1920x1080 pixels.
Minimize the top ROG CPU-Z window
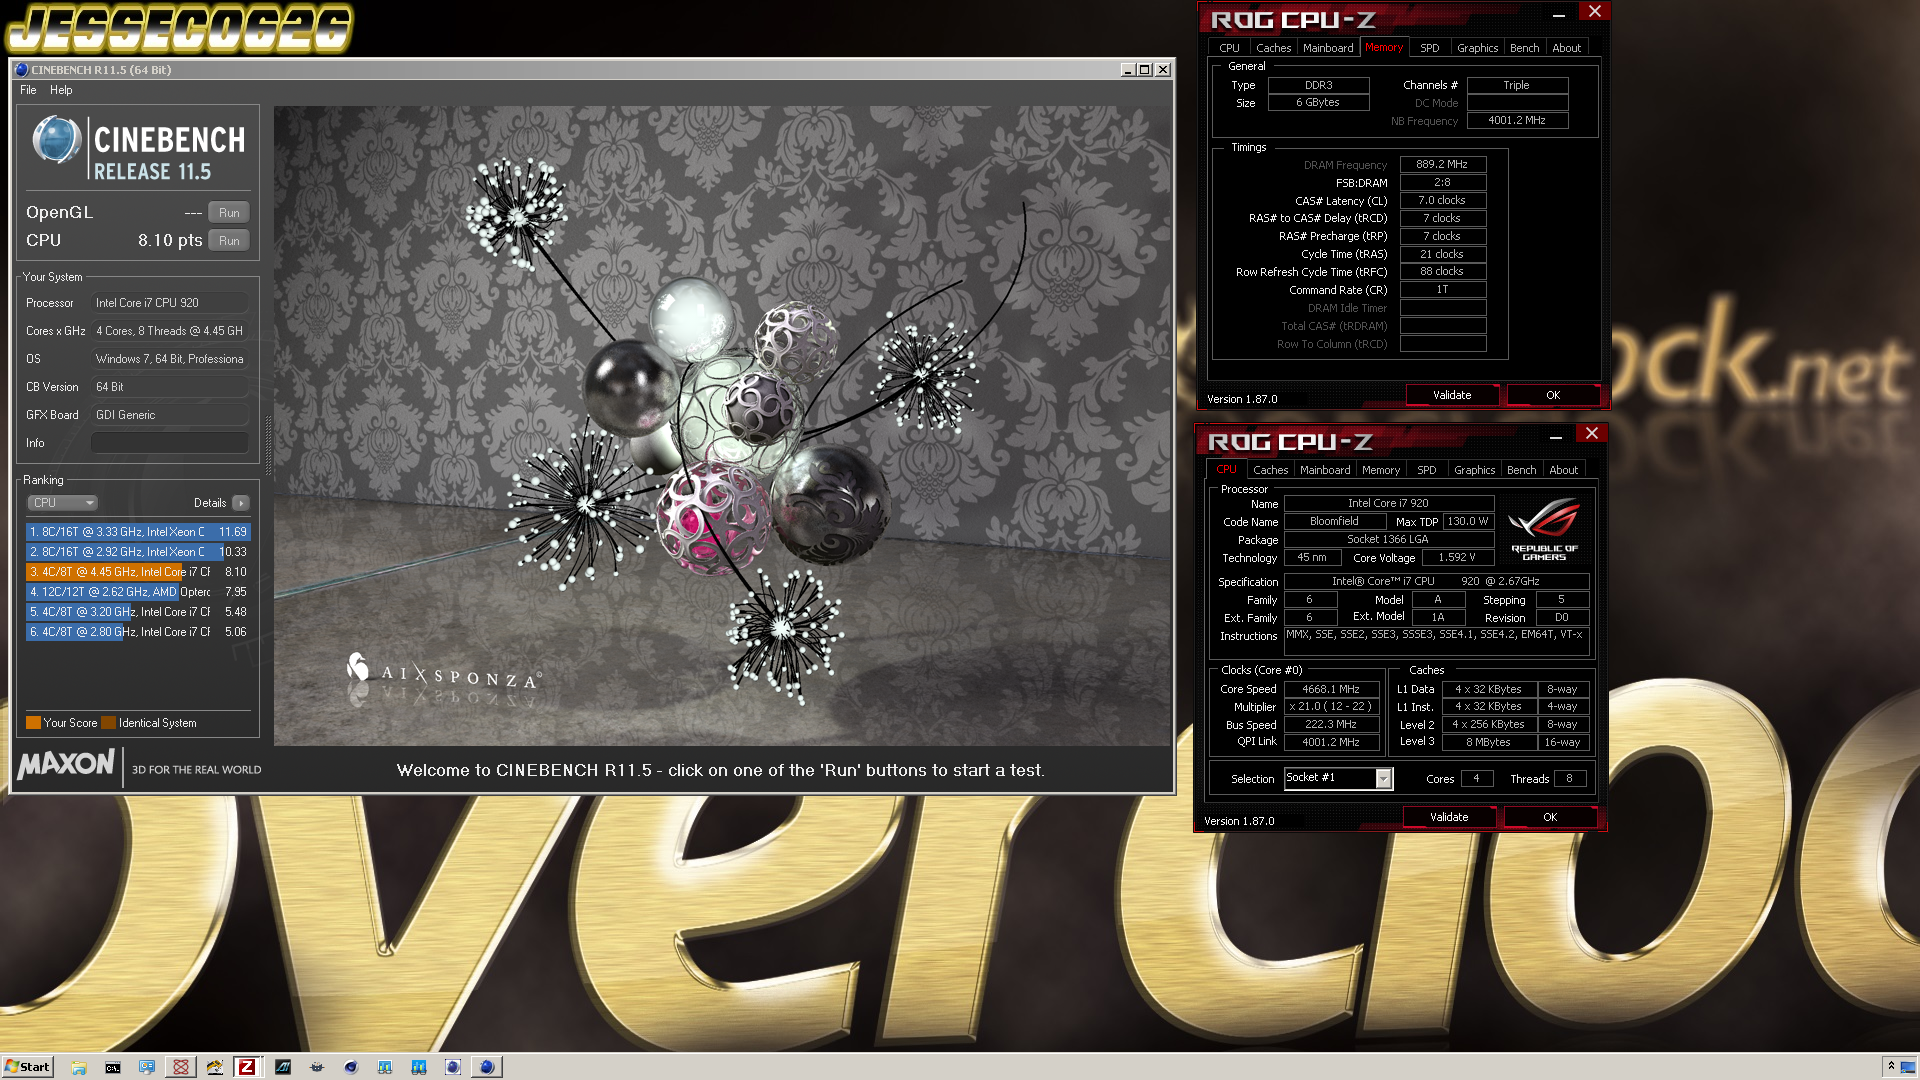pyautogui.click(x=1558, y=14)
